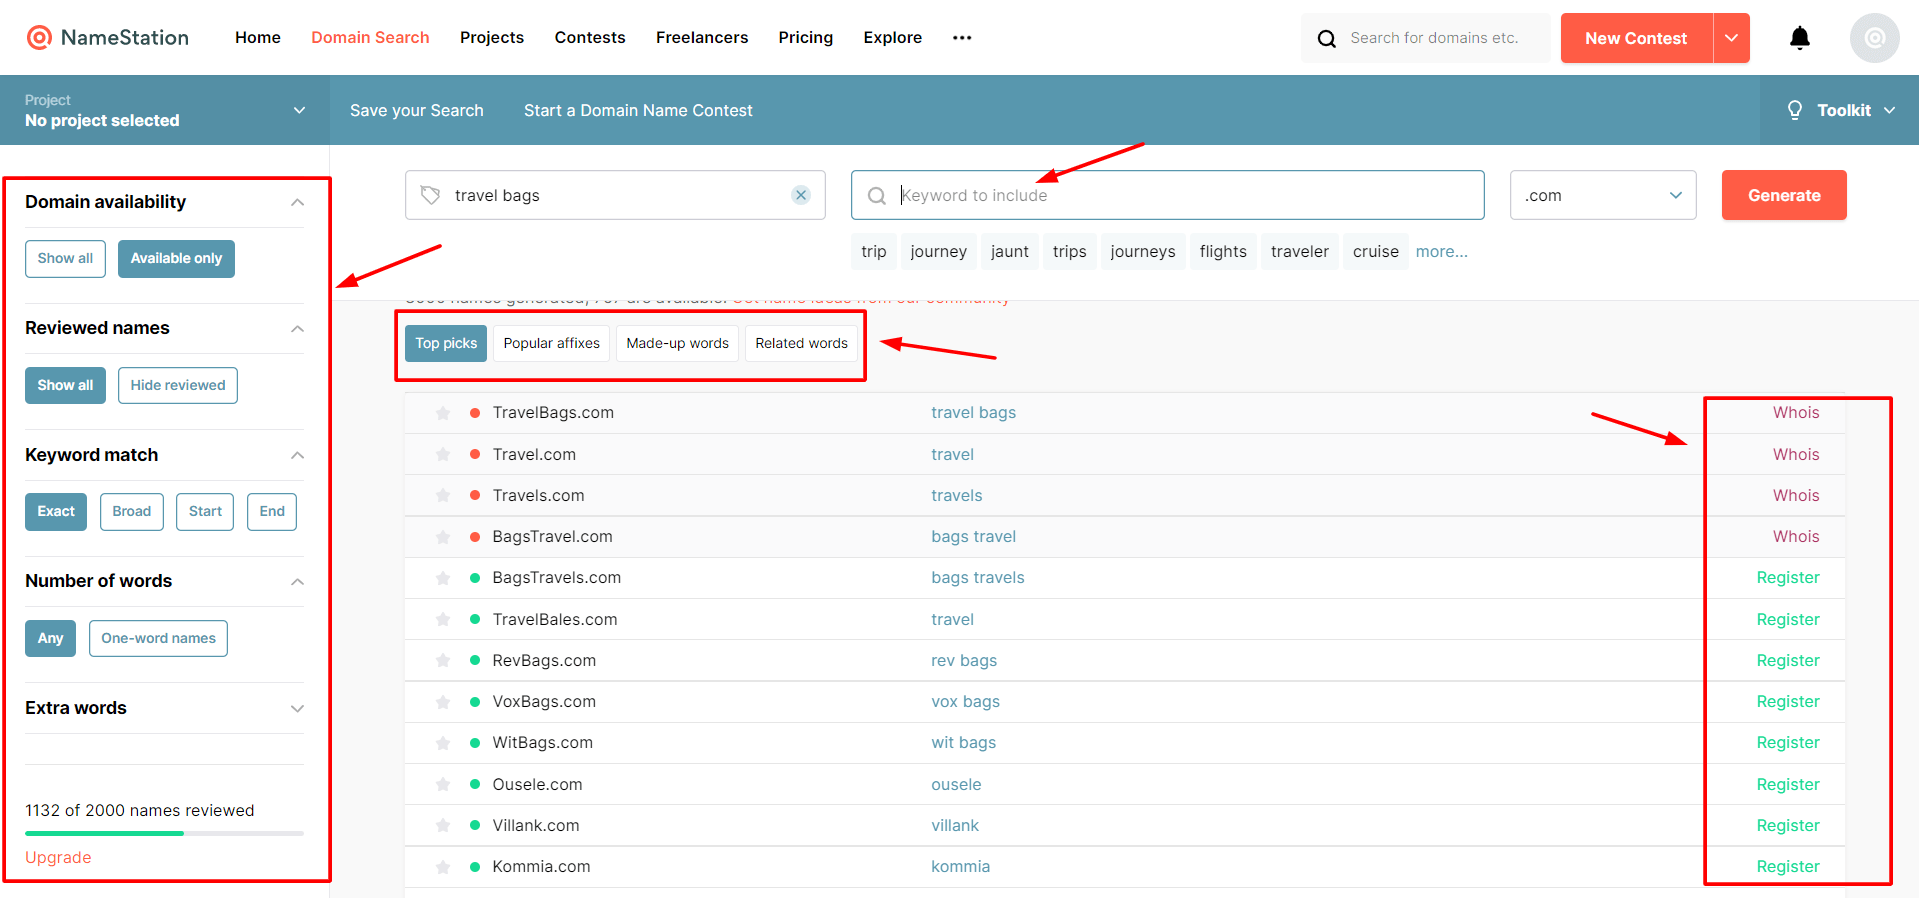
Task: Star the TravelBags.com domain
Action: tap(443, 413)
